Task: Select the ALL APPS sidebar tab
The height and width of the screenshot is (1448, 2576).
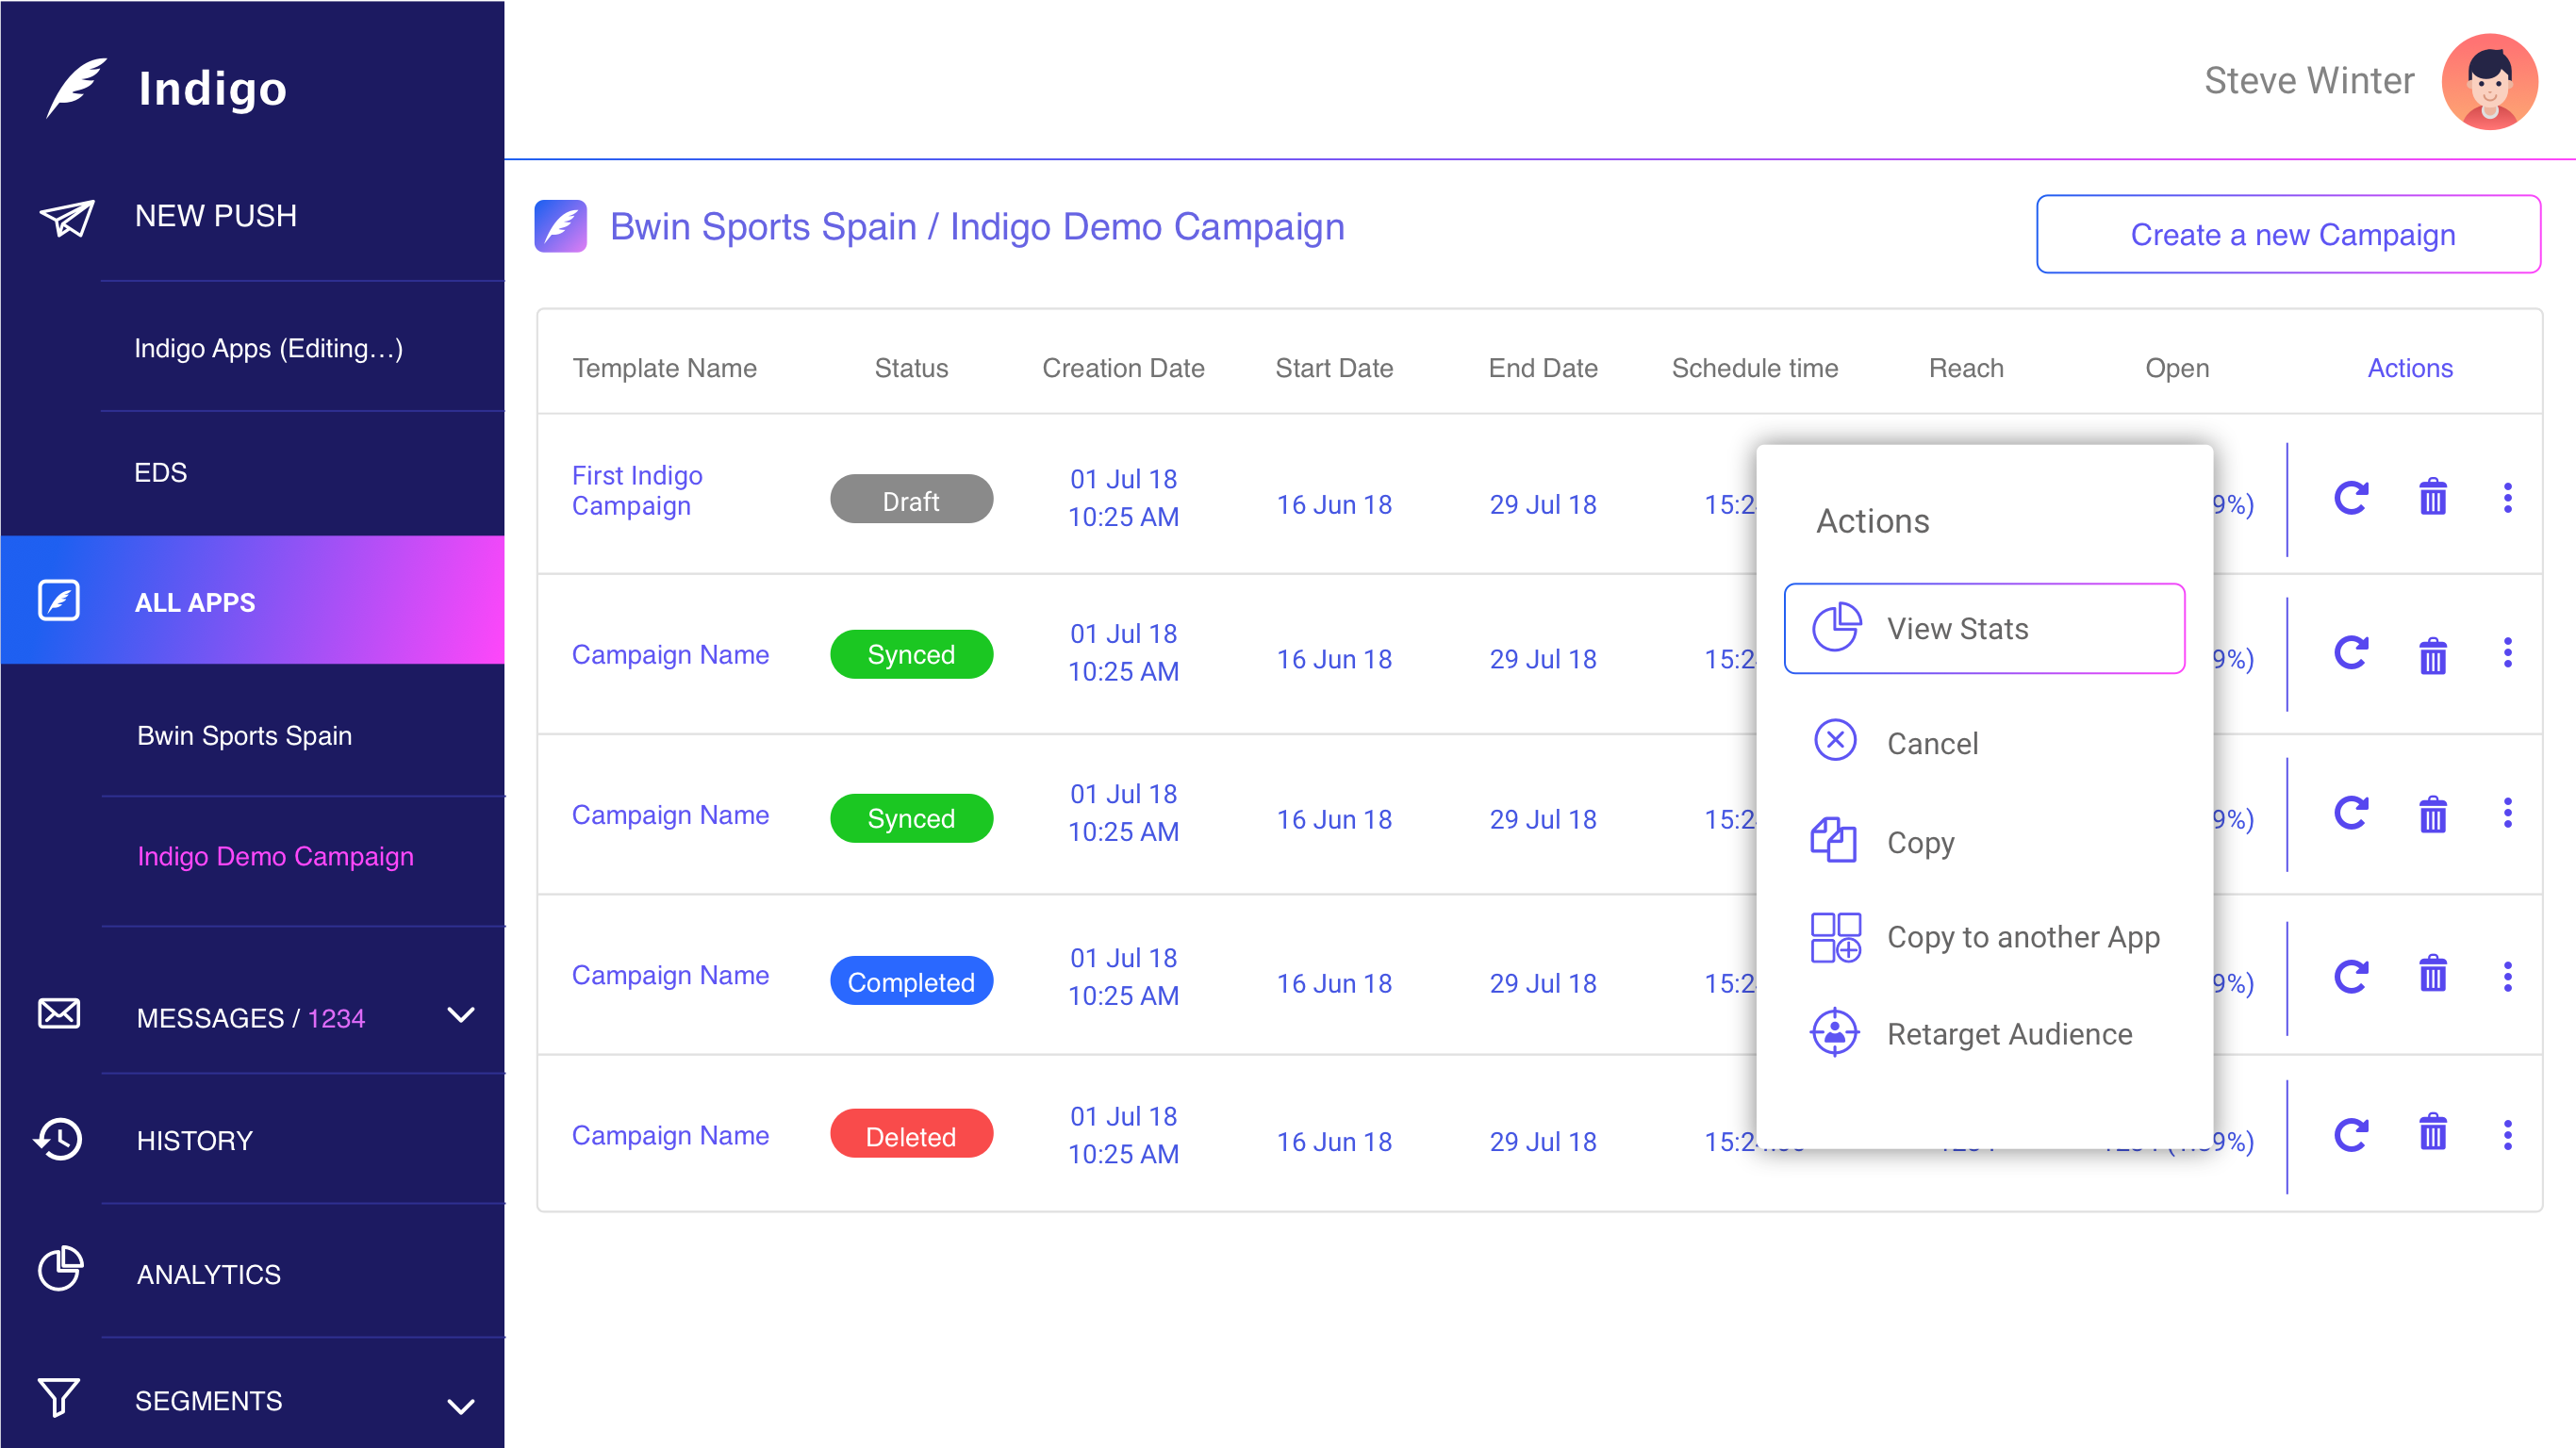Action: pos(195,601)
